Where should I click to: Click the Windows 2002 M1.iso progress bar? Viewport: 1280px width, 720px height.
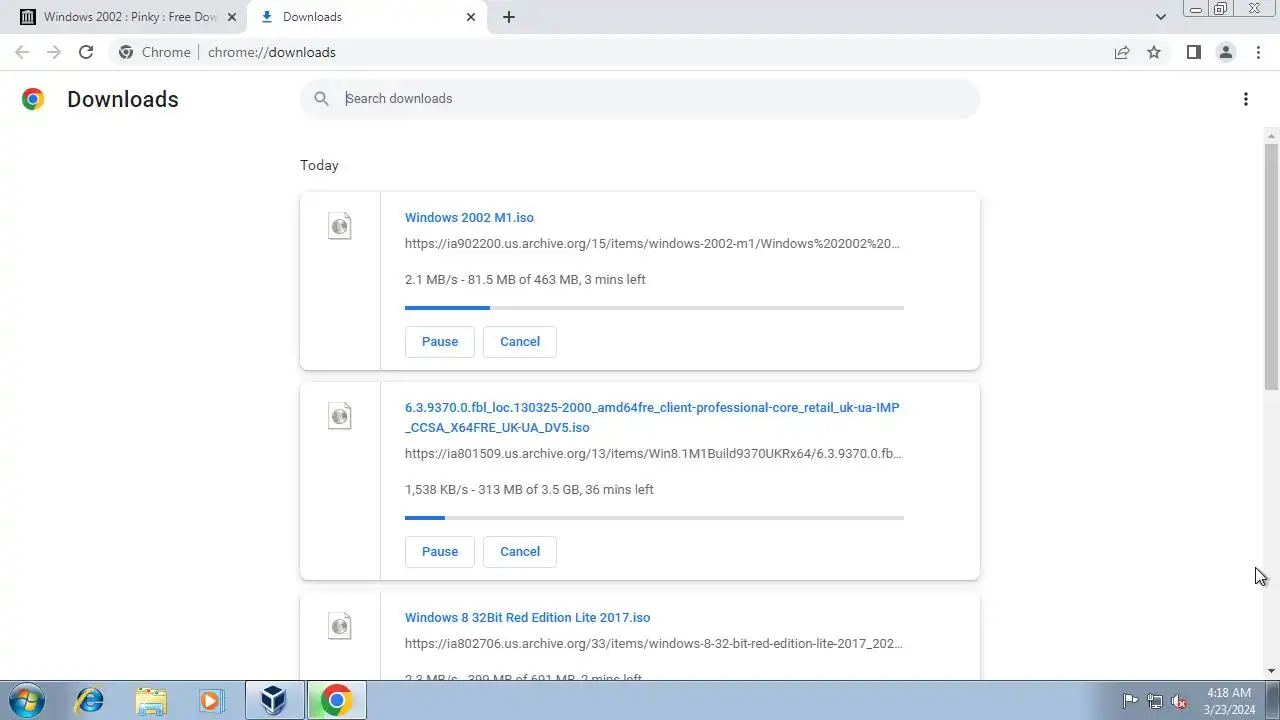(654, 308)
